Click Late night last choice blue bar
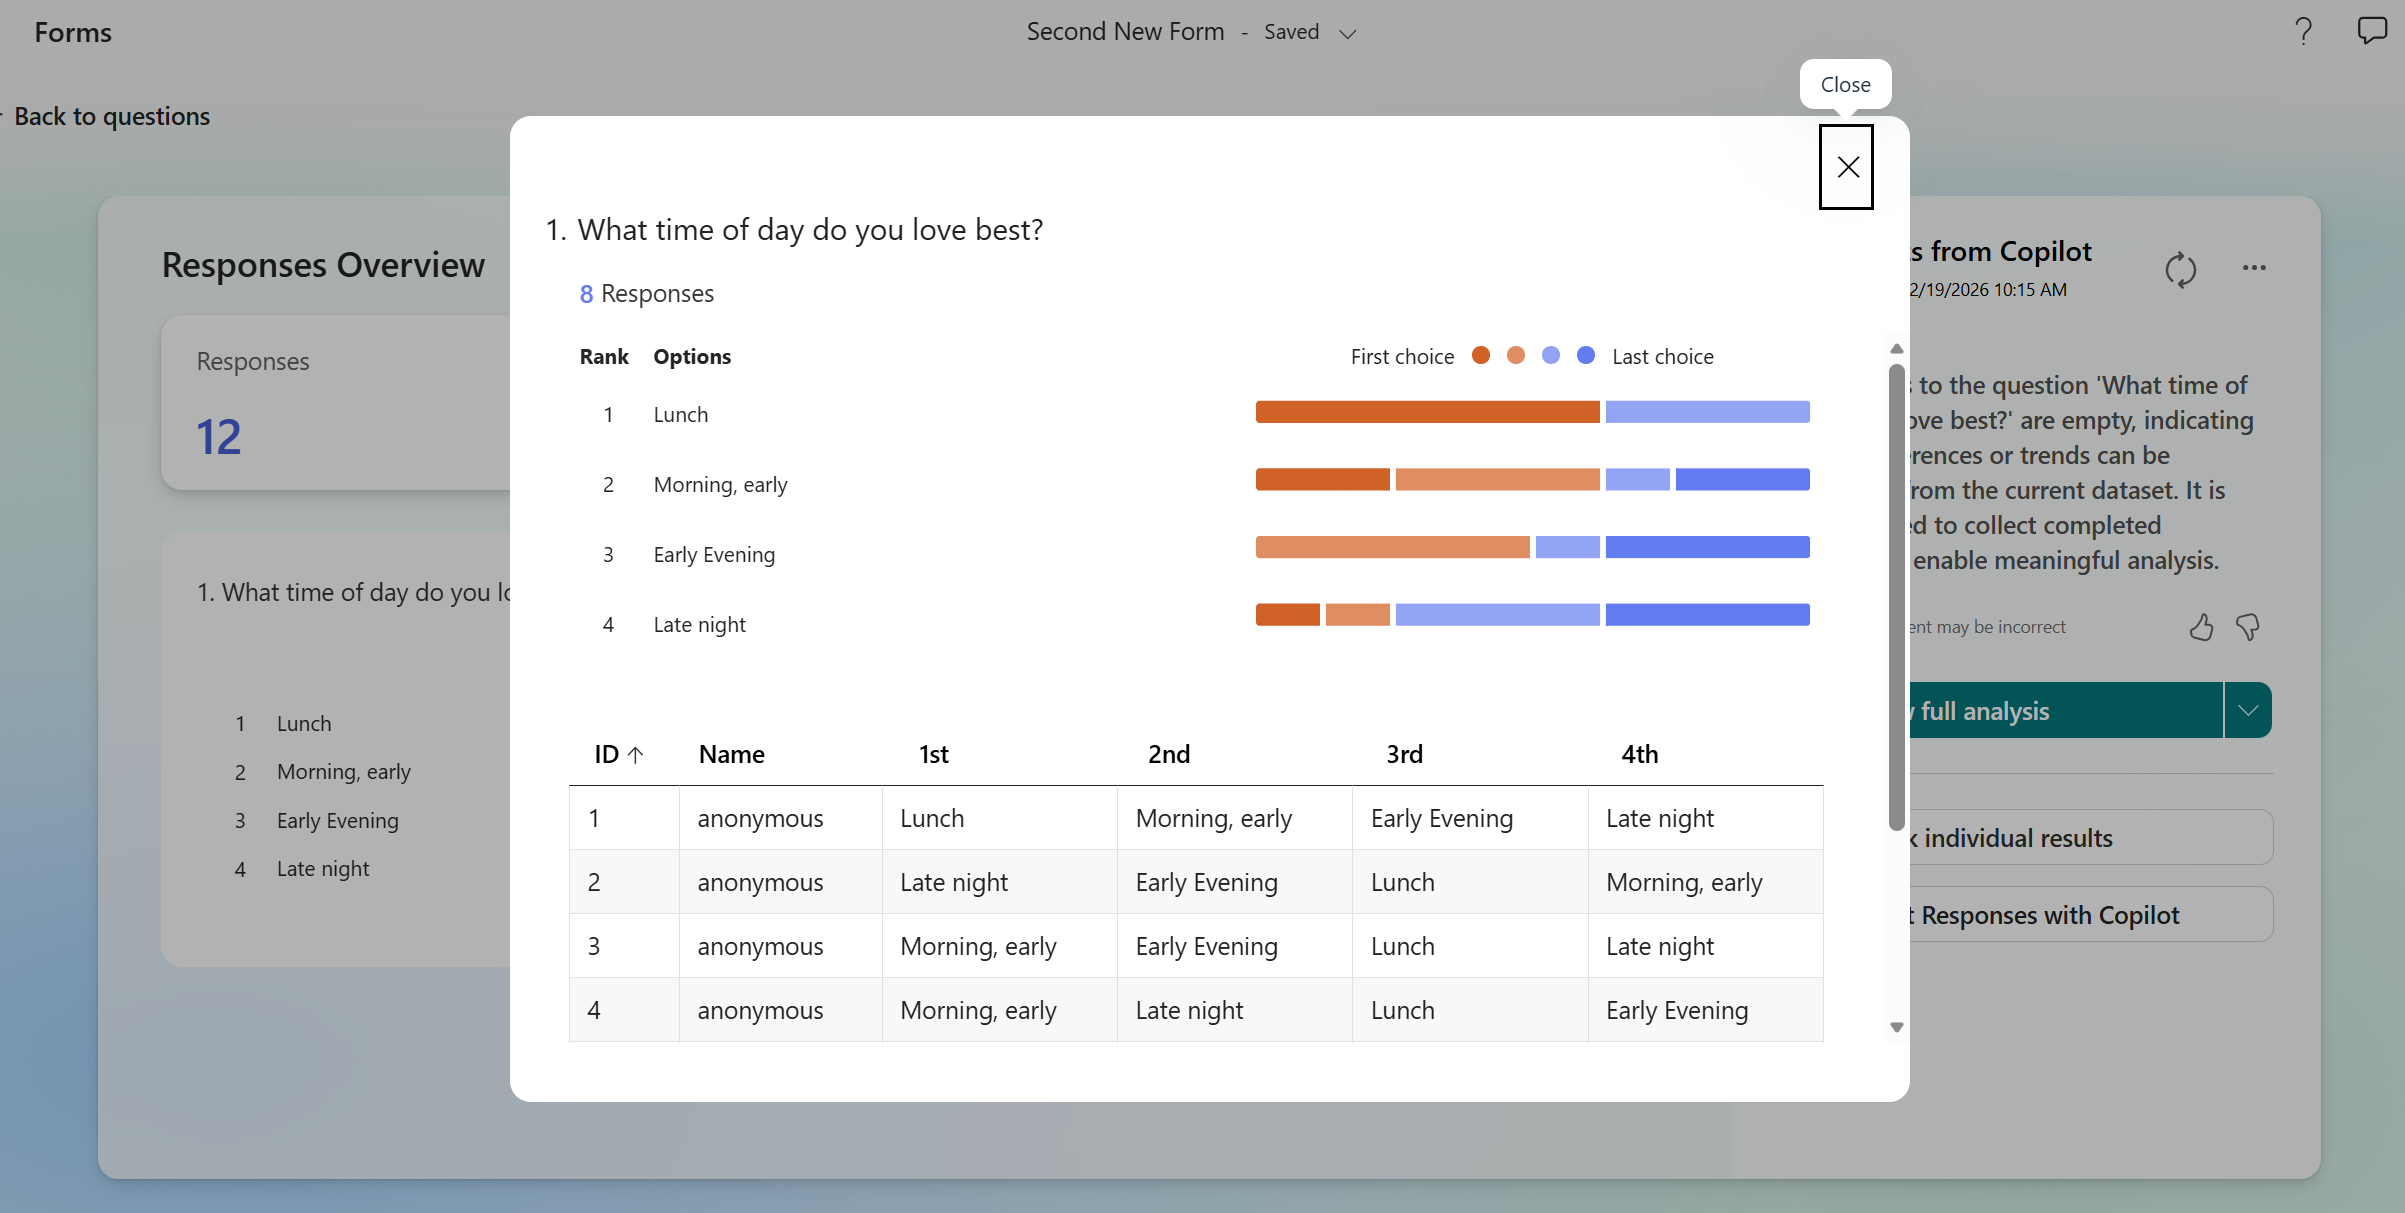This screenshot has width=2405, height=1213. 1707,615
